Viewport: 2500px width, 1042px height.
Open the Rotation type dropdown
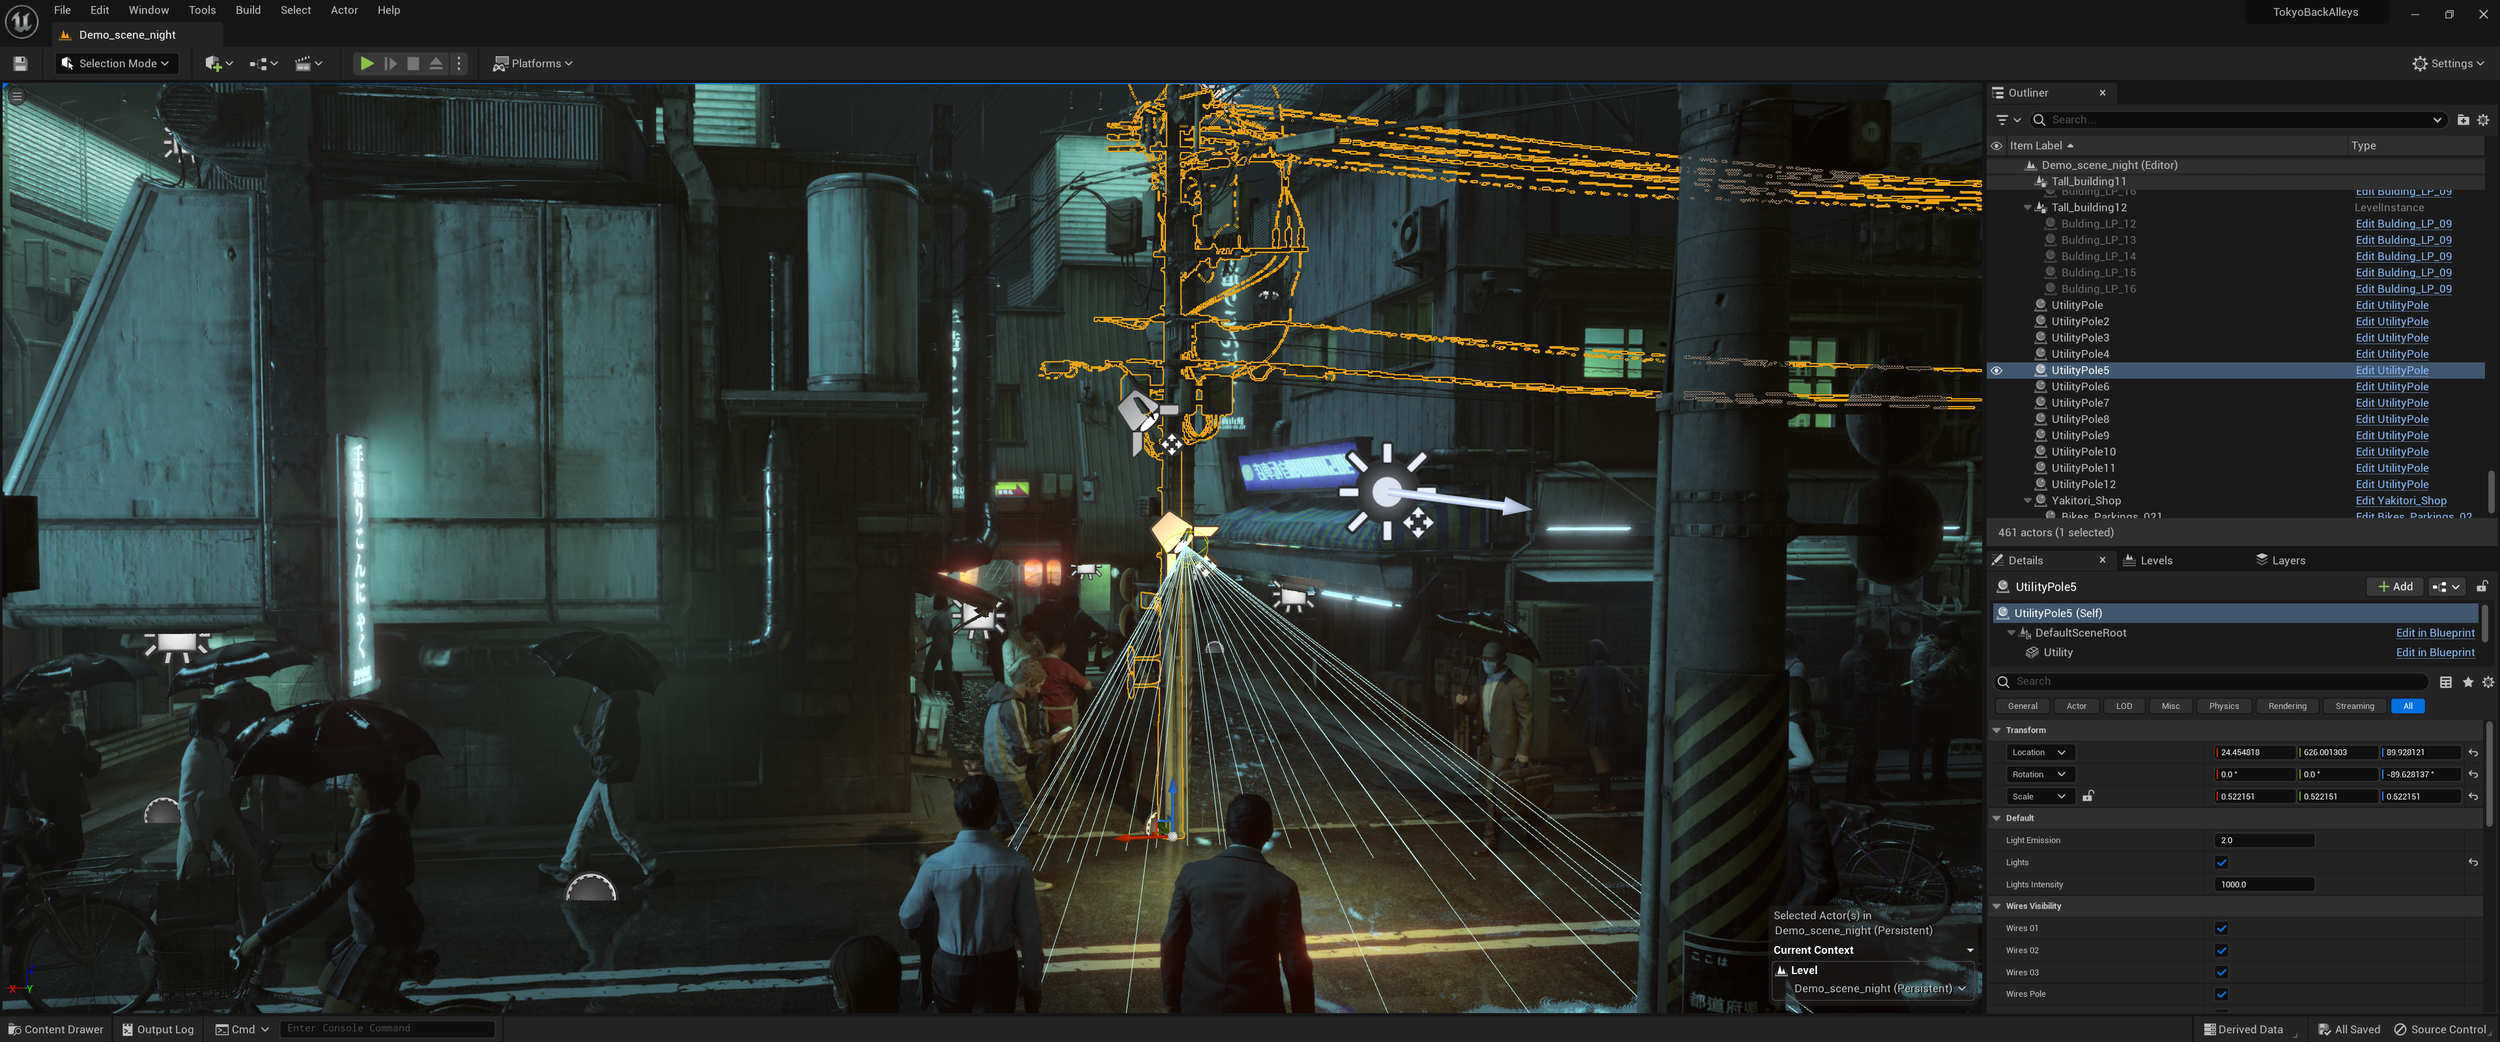[x=2040, y=774]
